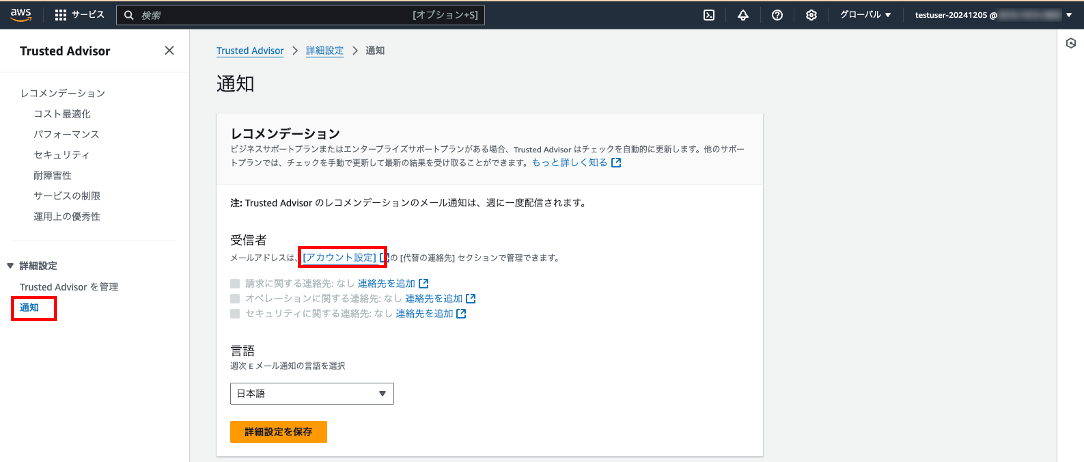Select 通知 in the sidebar
This screenshot has width=1084, height=462.
click(x=30, y=308)
